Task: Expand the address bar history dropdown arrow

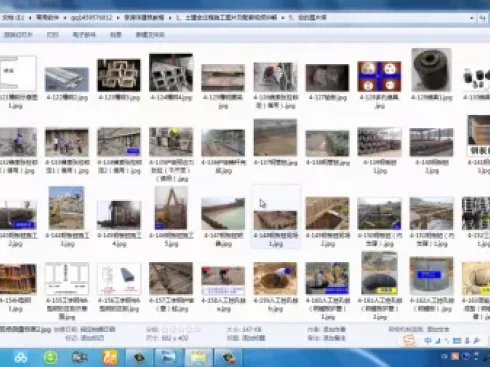Action: pos(472,18)
